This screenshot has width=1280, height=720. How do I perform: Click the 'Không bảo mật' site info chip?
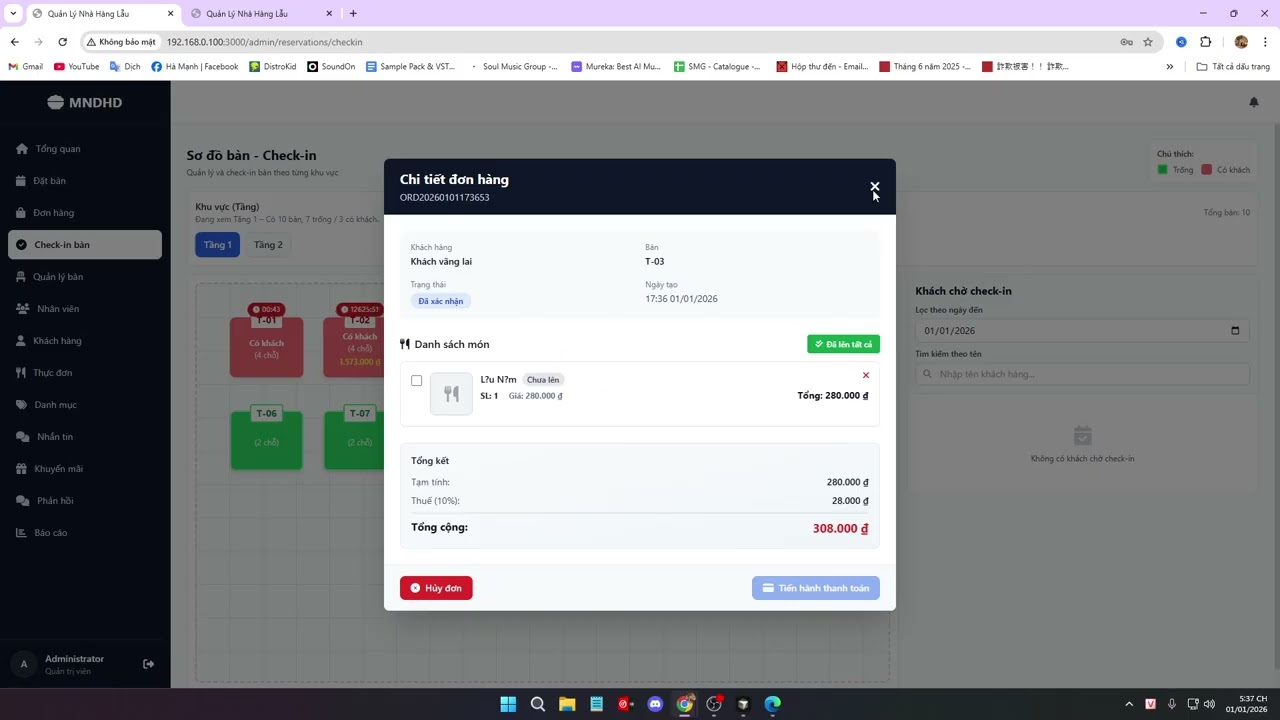pos(121,42)
